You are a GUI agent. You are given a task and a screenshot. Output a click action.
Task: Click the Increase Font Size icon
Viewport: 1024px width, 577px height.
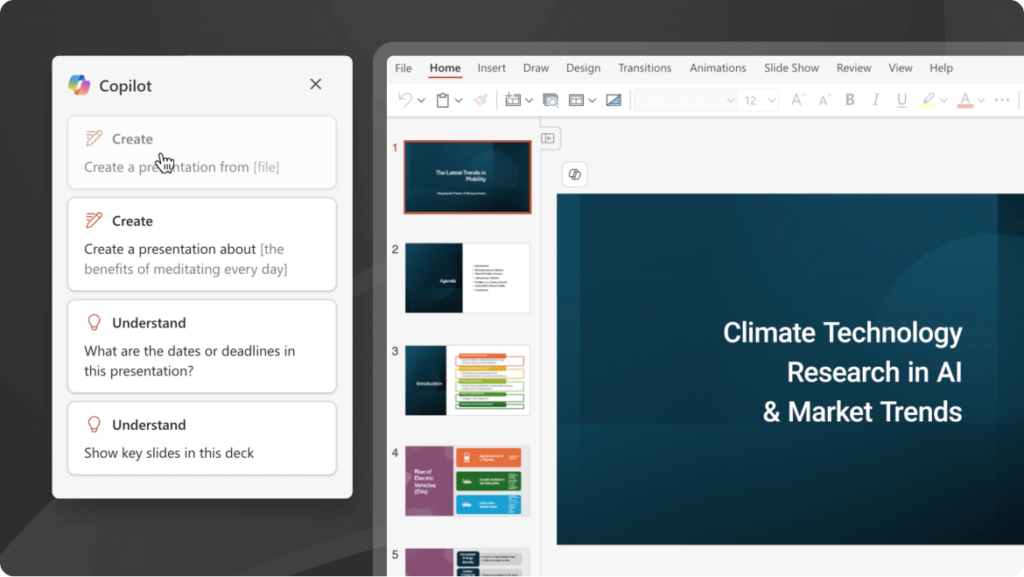[797, 100]
